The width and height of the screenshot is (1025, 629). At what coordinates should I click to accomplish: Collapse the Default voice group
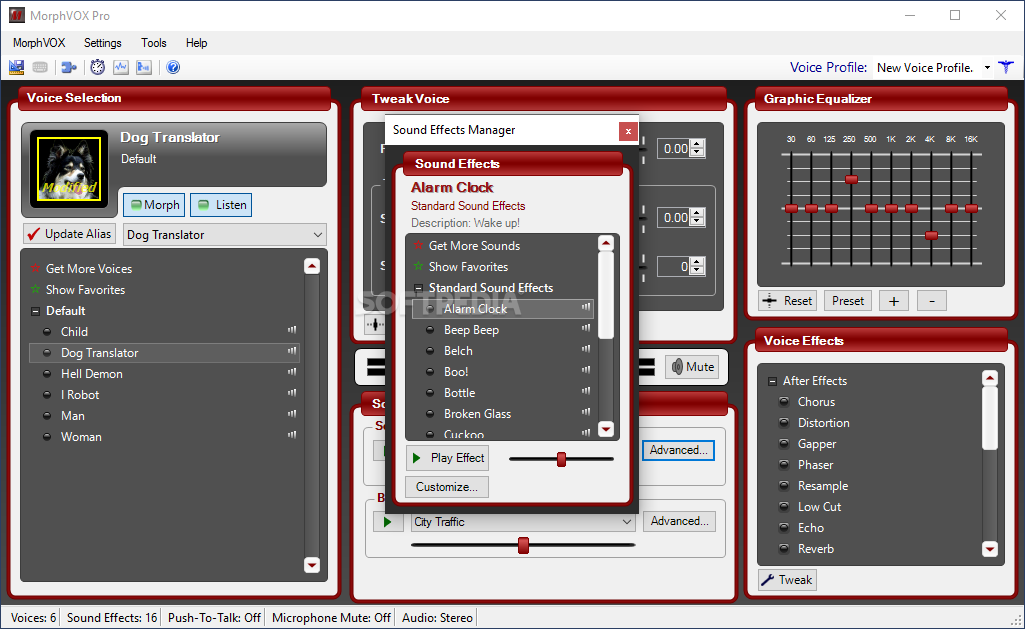(x=35, y=311)
